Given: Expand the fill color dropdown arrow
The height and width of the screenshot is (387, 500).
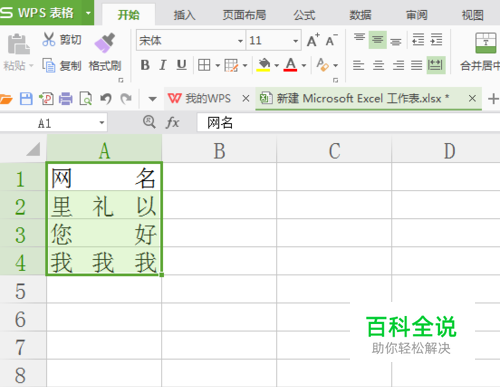Looking at the screenshot, I should (x=277, y=65).
